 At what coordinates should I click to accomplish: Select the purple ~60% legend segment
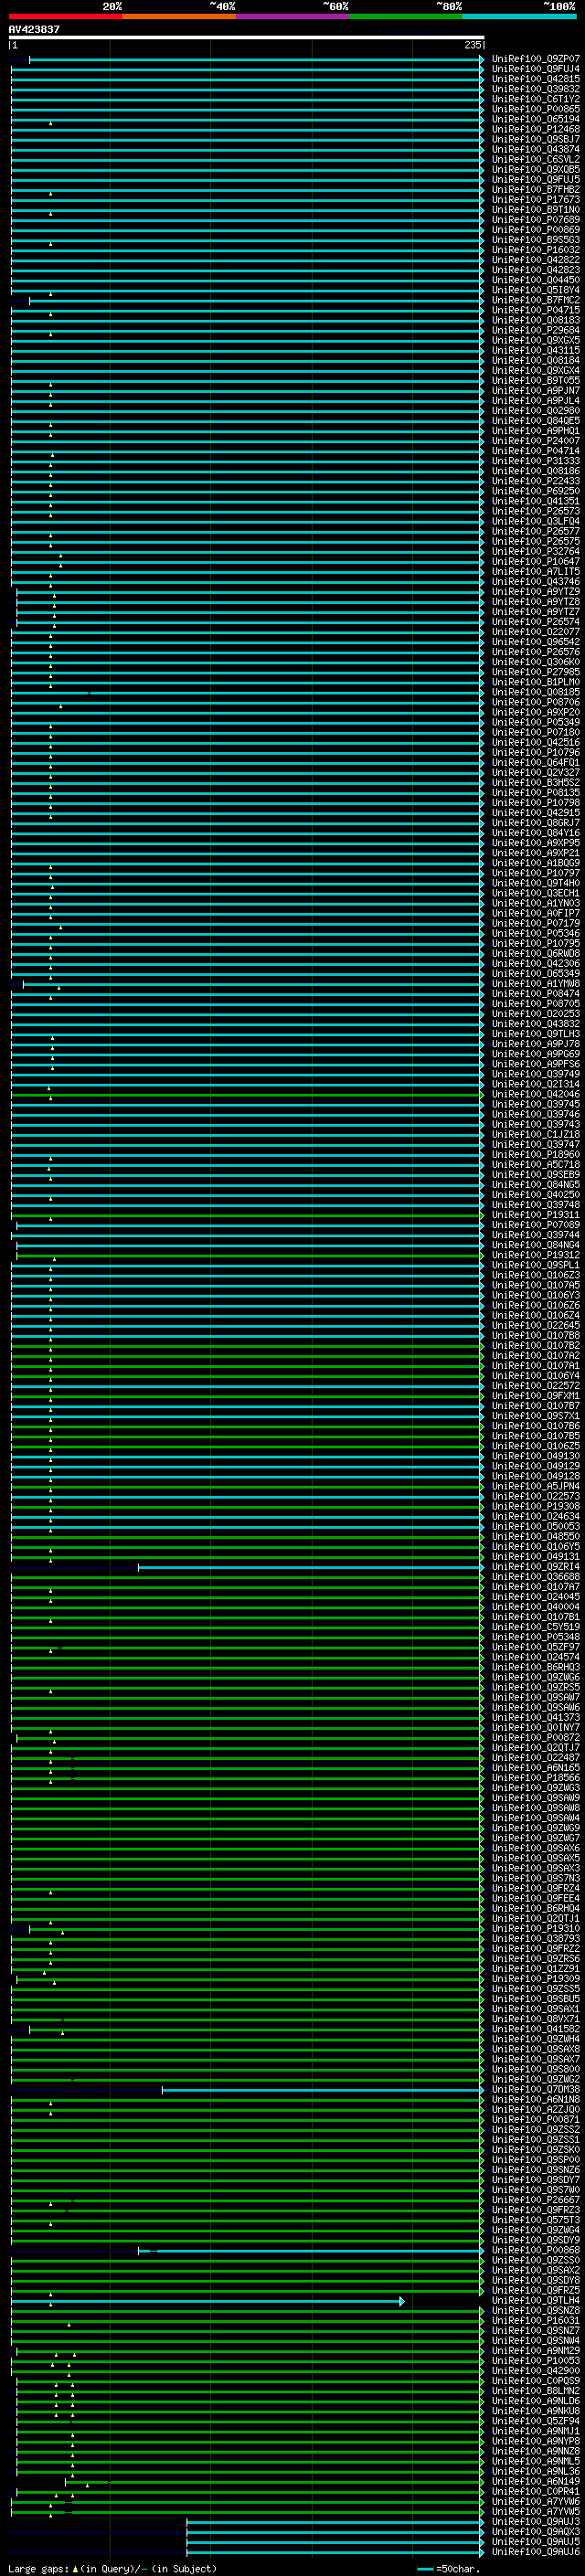pos(292,16)
